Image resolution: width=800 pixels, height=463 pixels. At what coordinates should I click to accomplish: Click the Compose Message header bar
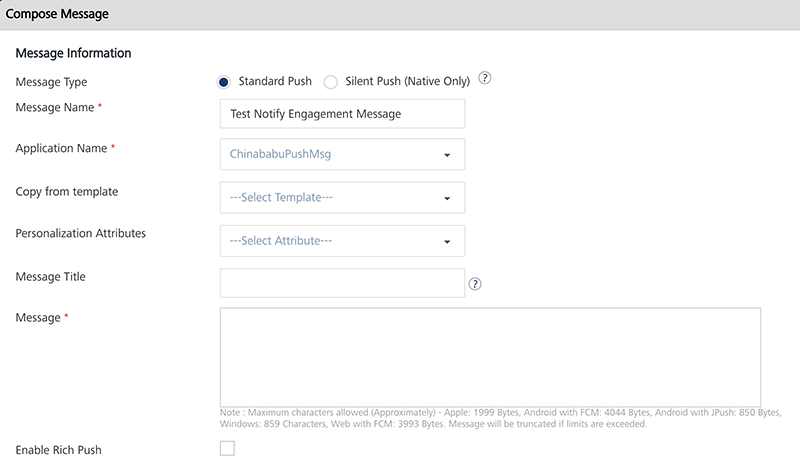400,15
